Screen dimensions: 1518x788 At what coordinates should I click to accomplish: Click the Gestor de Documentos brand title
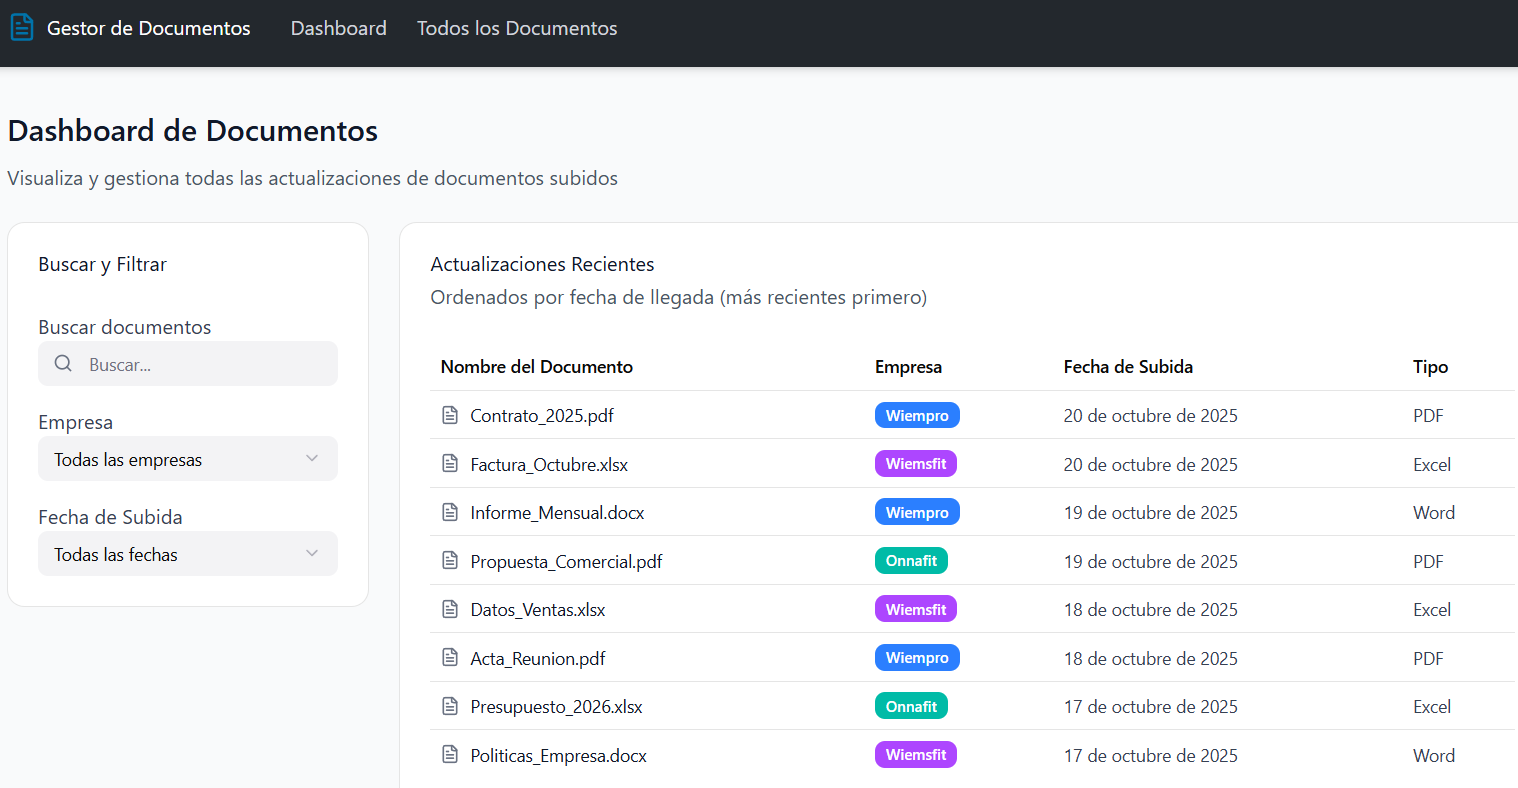point(148,28)
